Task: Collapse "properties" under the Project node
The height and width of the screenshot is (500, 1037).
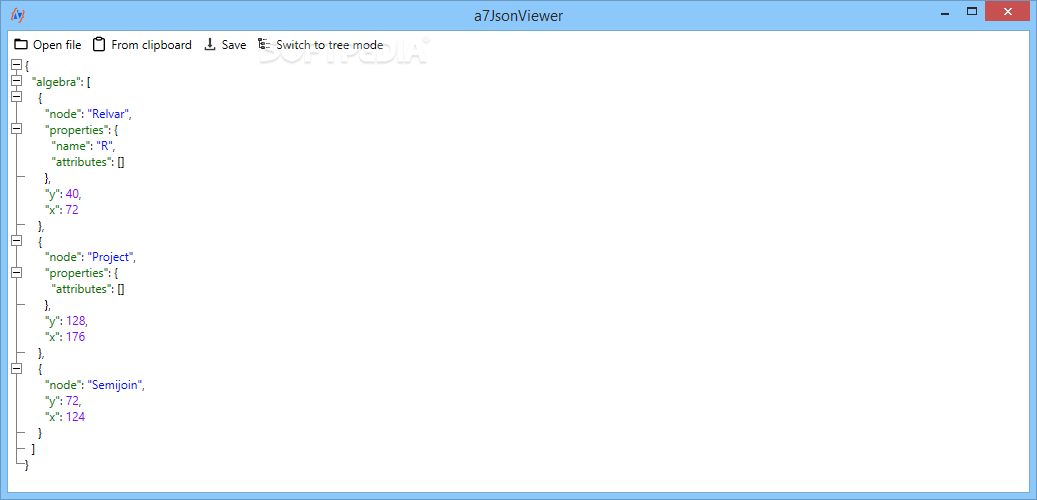Action: (x=17, y=272)
